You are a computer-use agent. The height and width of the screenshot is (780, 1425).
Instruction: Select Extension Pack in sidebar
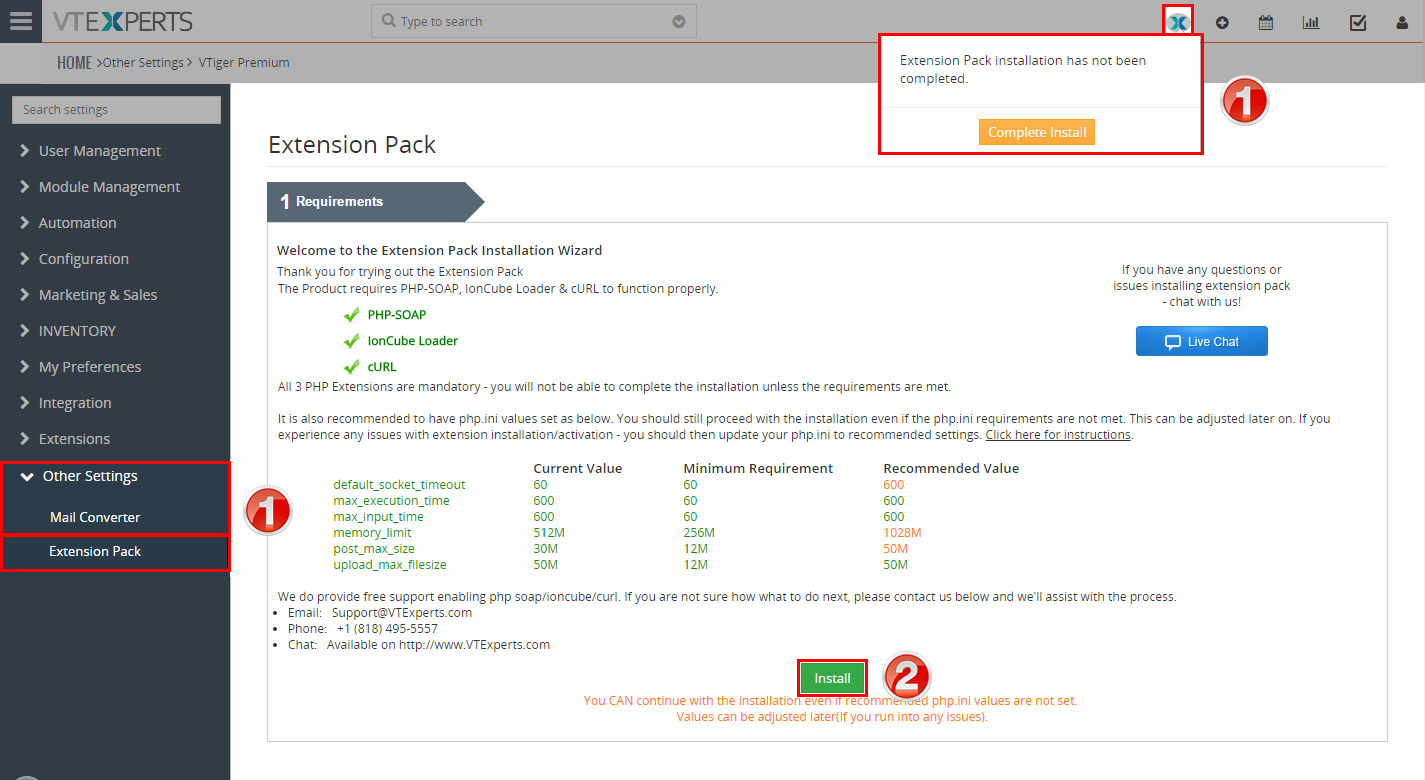tap(95, 551)
